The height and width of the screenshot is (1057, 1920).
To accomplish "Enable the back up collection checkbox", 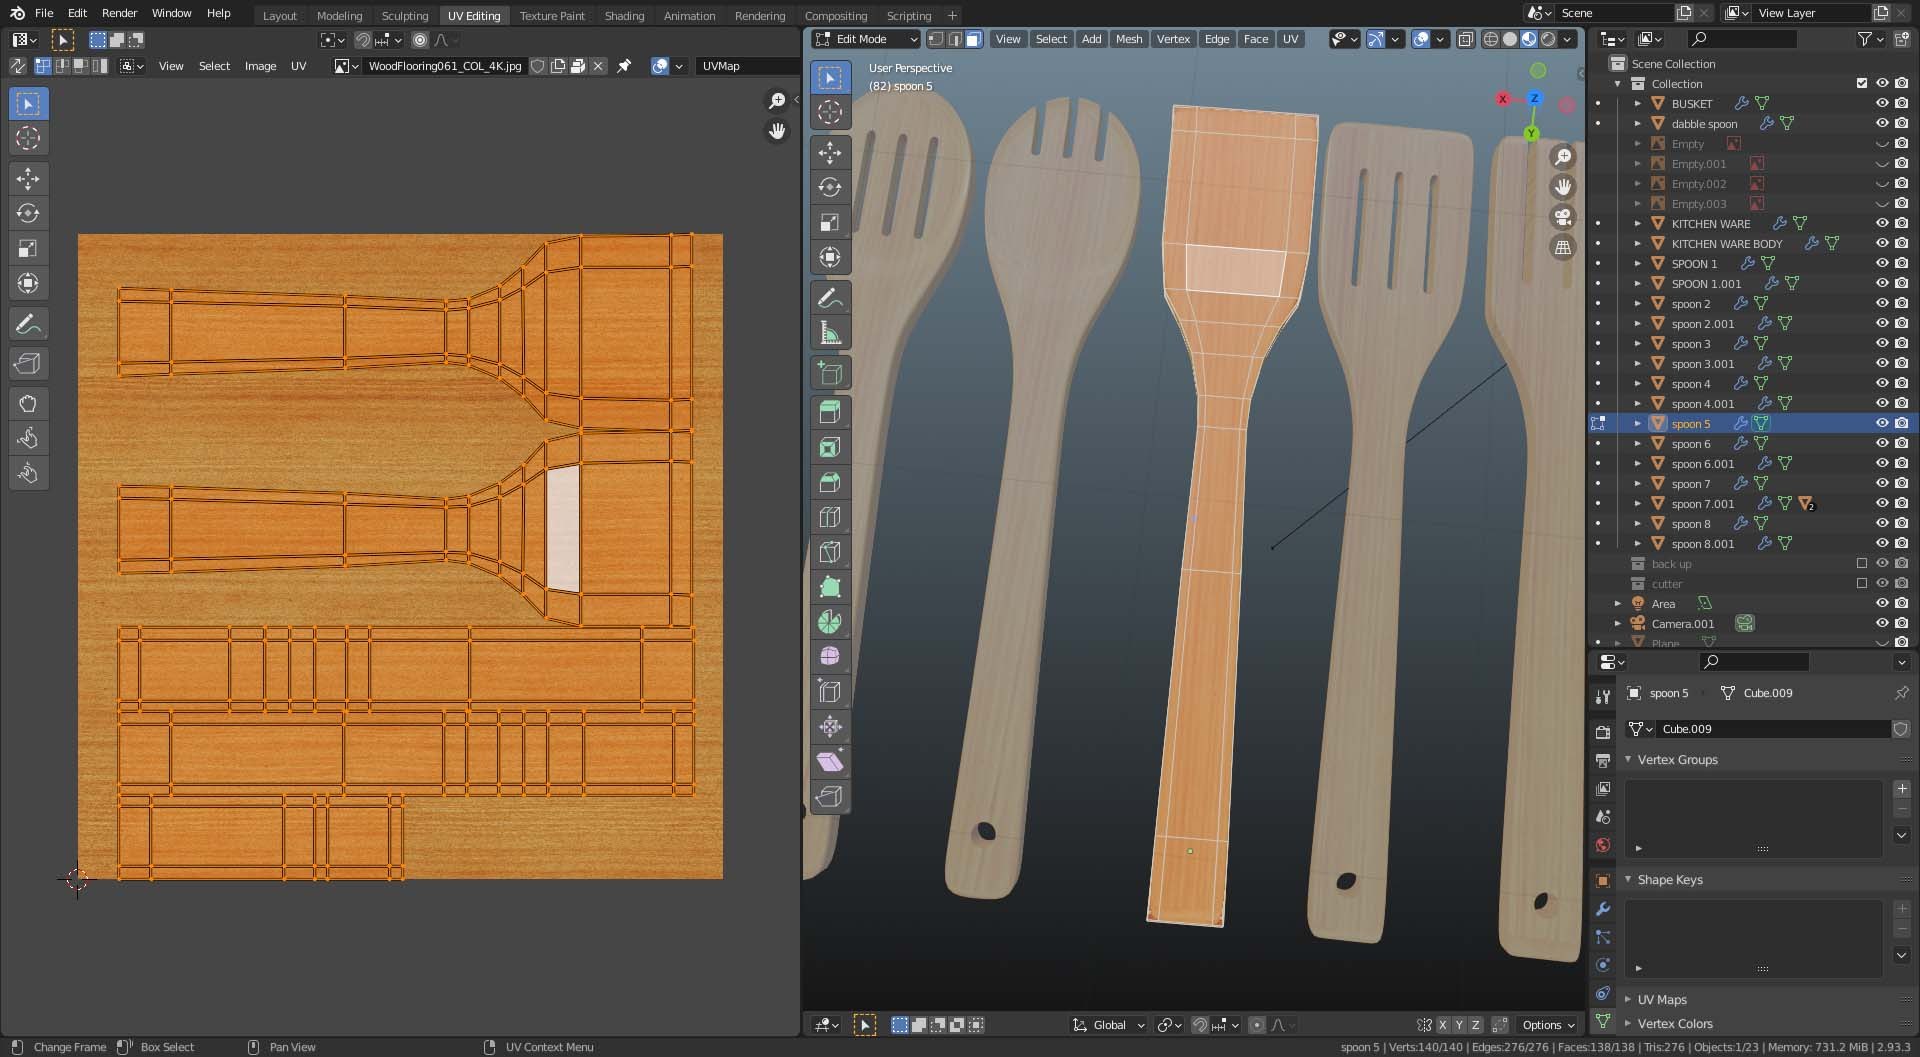I will (x=1862, y=563).
